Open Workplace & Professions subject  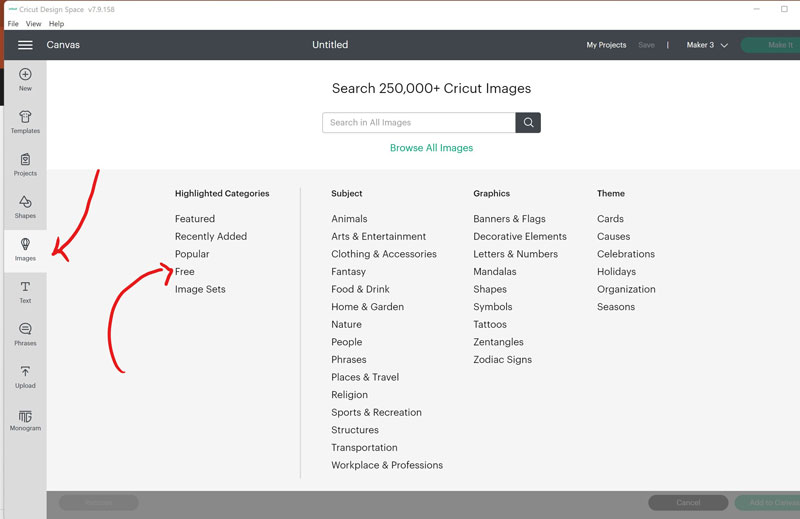pos(387,465)
